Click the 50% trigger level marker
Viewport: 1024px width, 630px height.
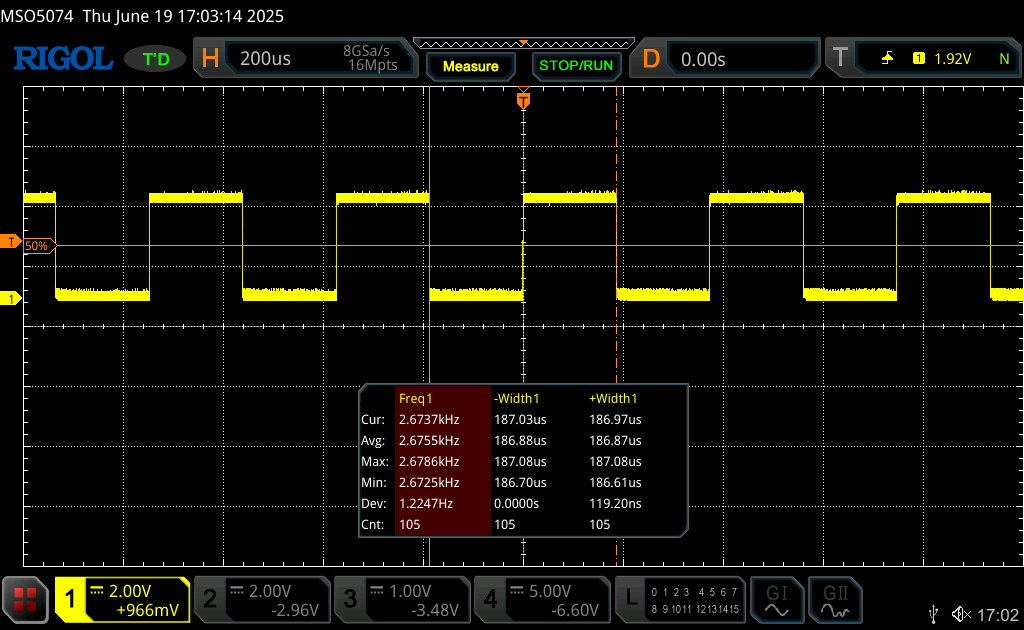pyautogui.click(x=36, y=245)
